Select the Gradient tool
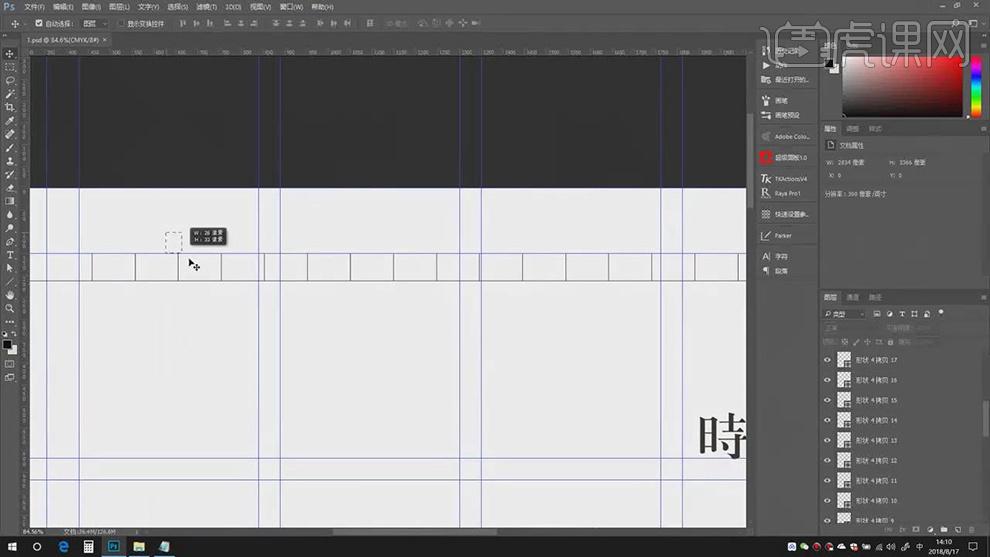The image size is (990, 557). pos(9,201)
